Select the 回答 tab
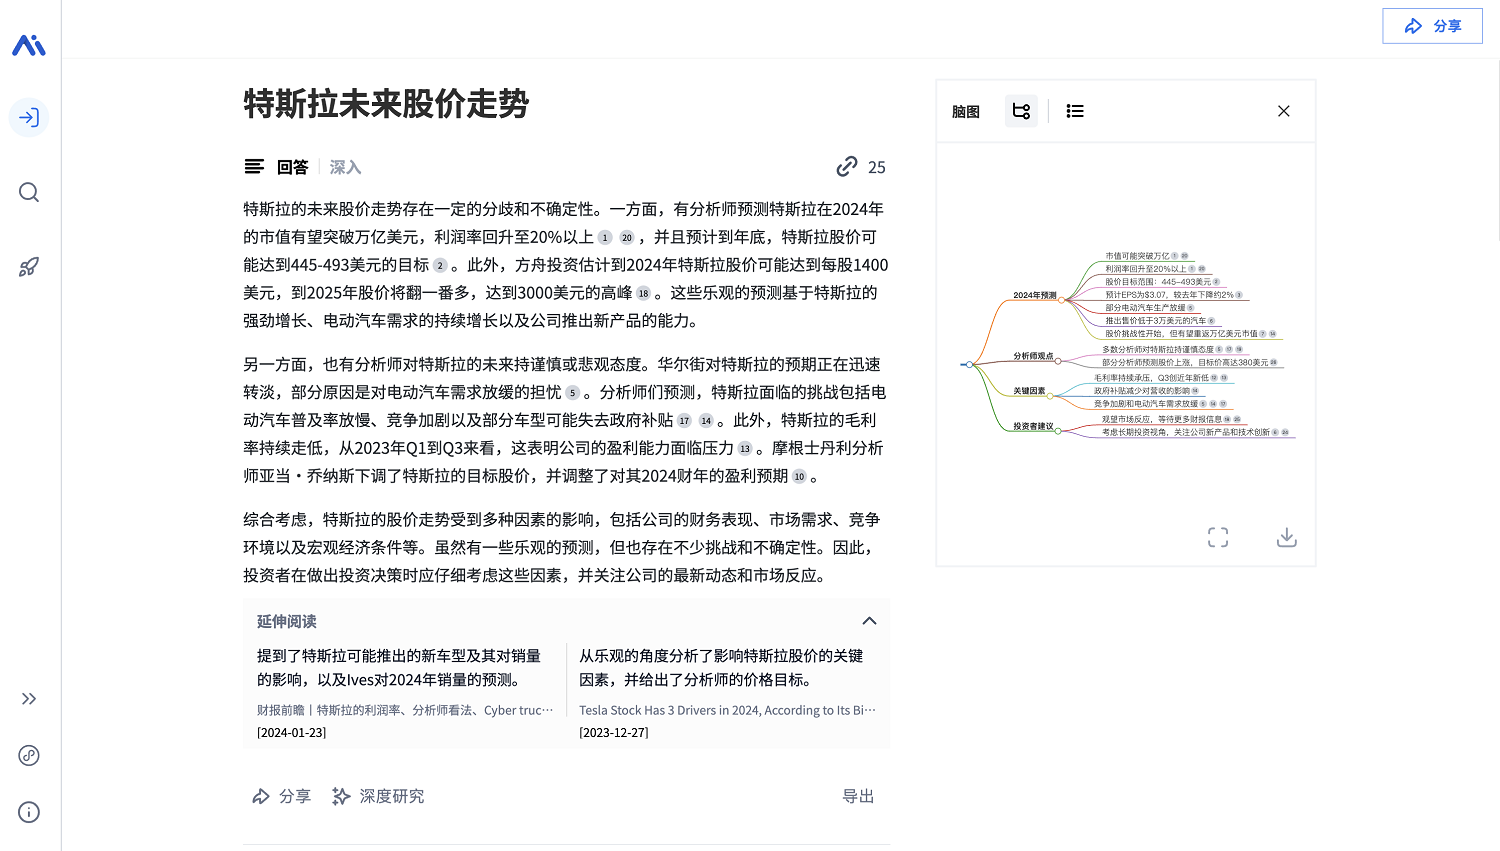 click(x=292, y=167)
